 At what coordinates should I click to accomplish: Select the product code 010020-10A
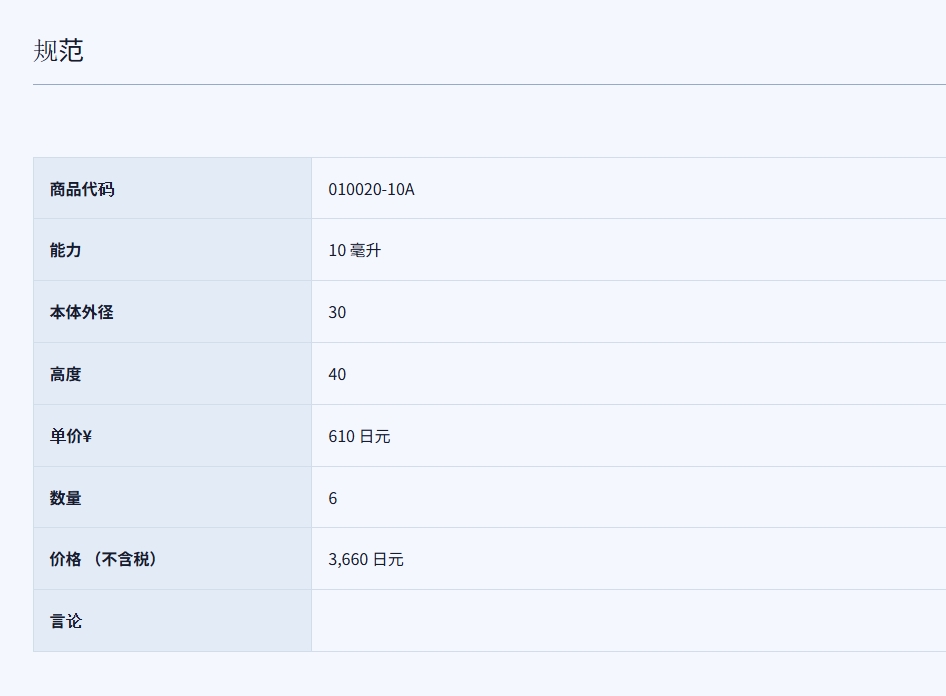click(x=371, y=189)
